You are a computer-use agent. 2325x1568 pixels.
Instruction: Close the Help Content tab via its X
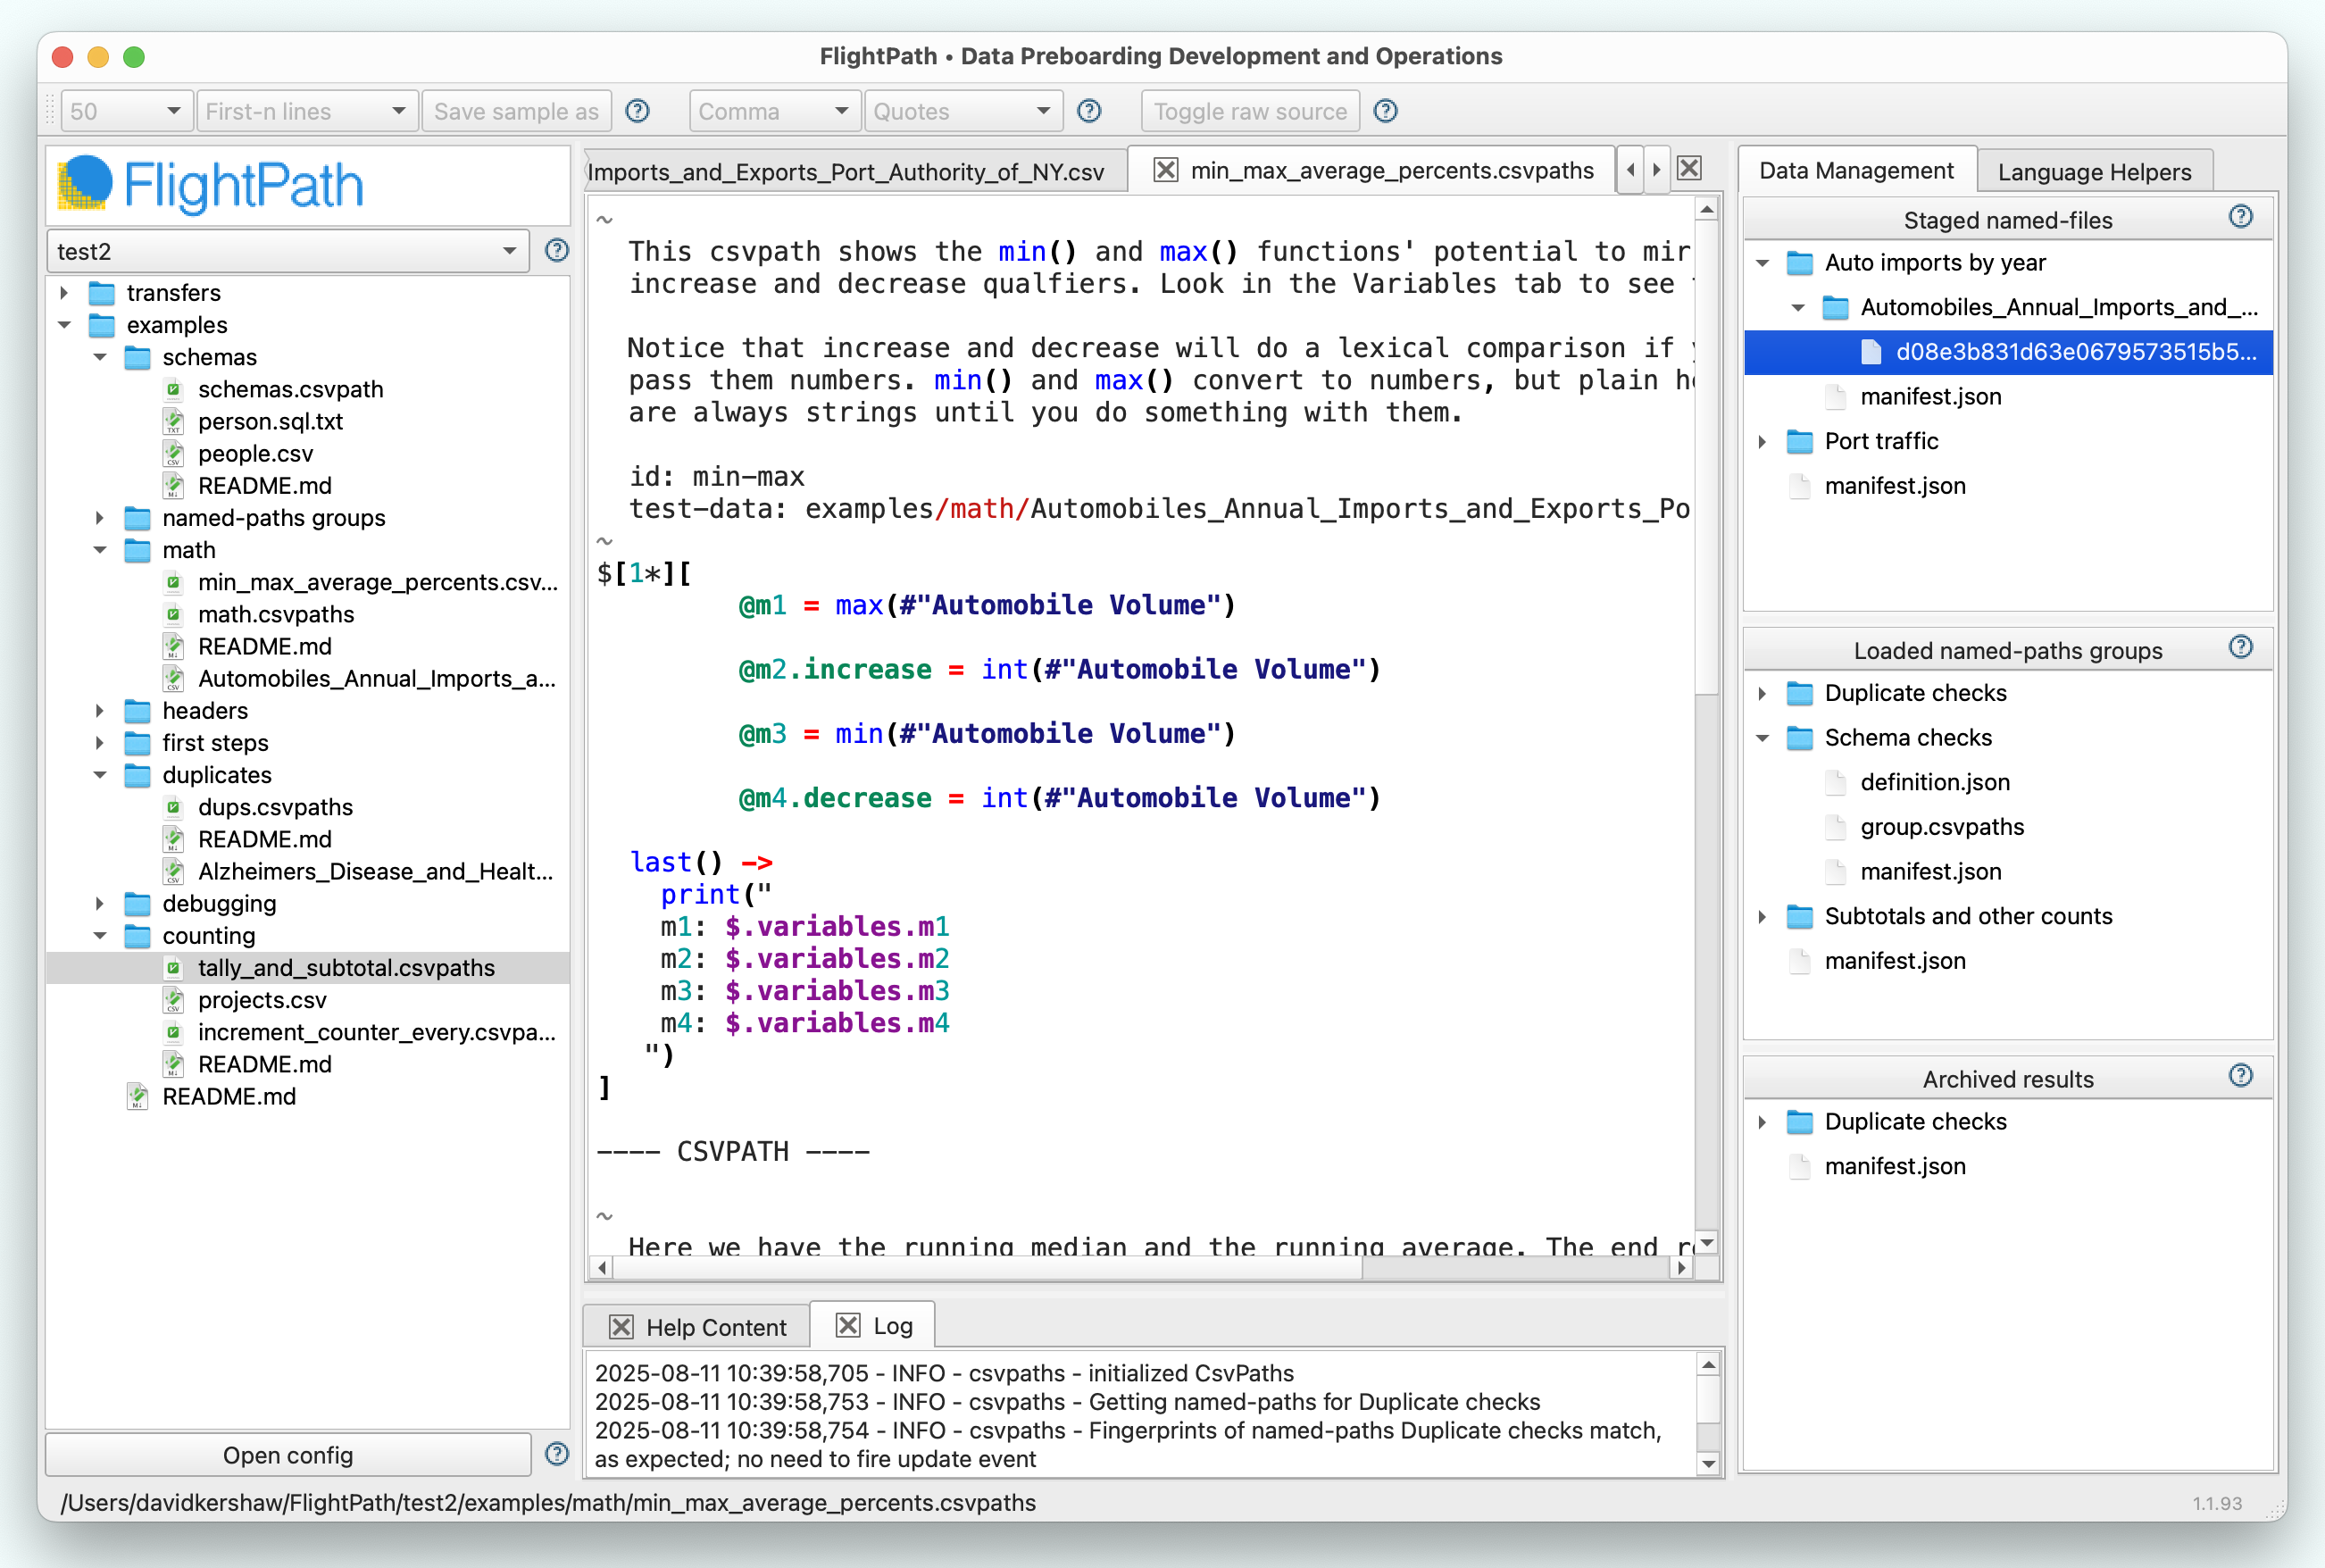(621, 1326)
